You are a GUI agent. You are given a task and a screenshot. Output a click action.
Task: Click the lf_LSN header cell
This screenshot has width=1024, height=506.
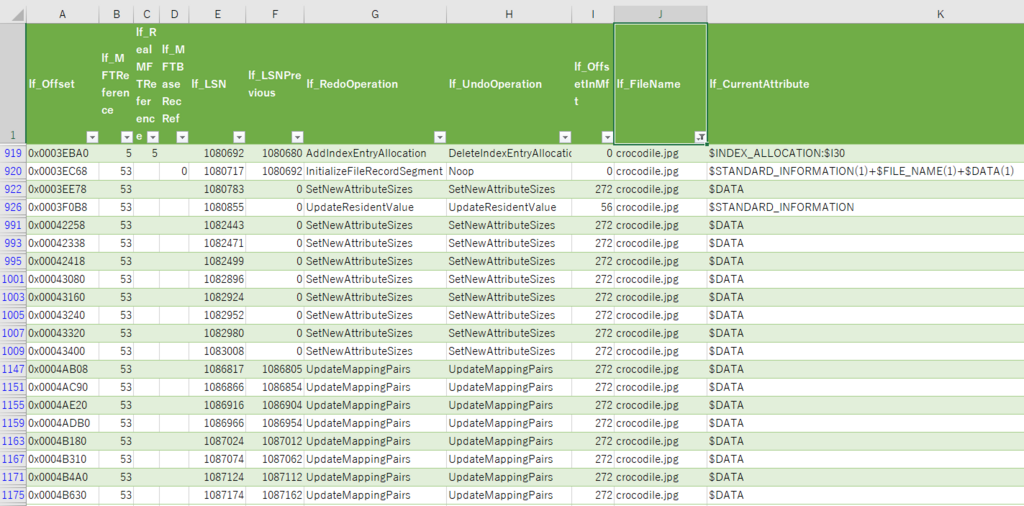[217, 84]
